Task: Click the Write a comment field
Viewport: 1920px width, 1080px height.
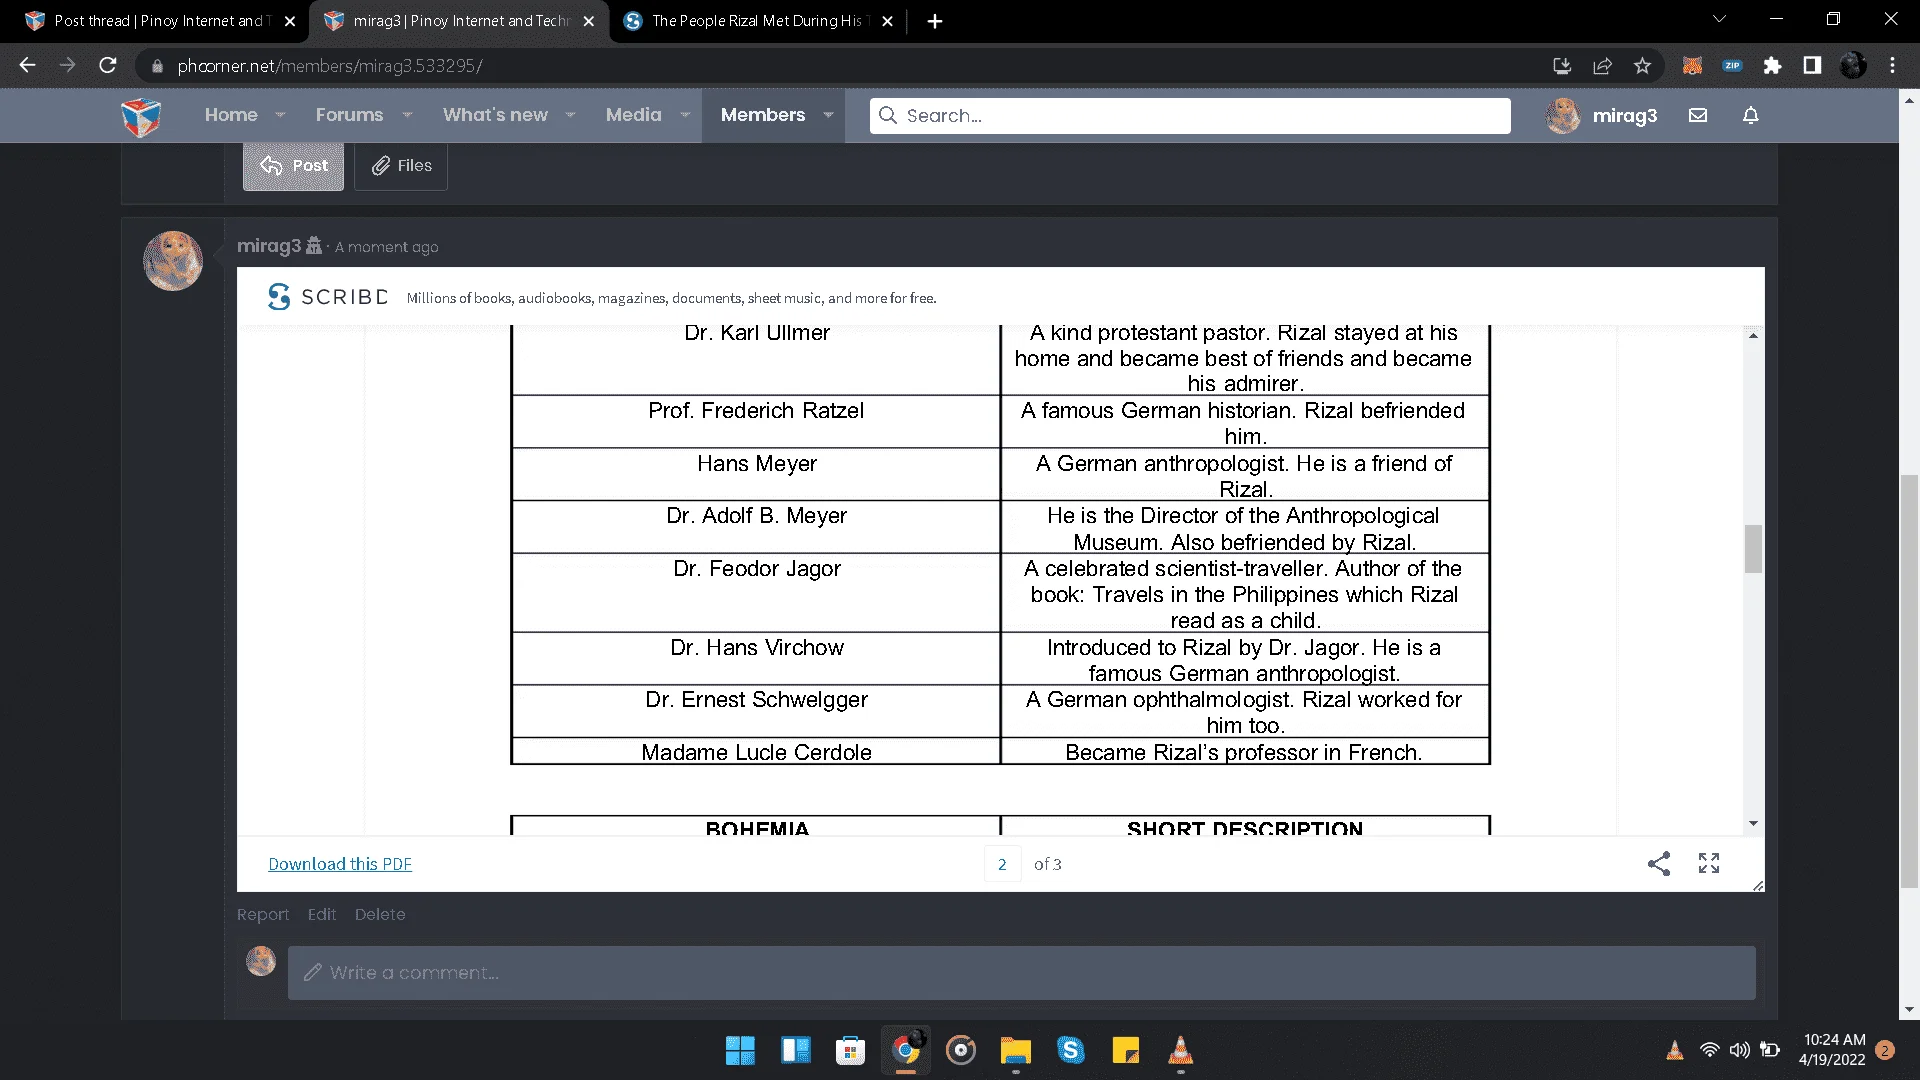Action: (1021, 973)
